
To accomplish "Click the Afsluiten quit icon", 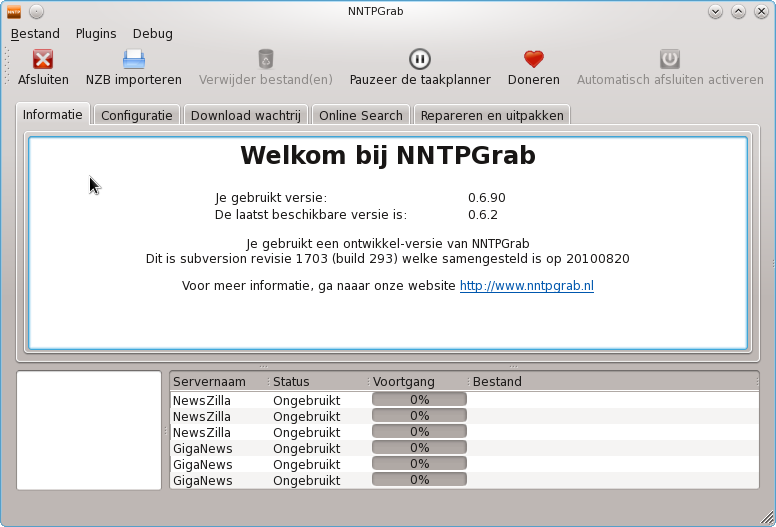I will [x=43, y=60].
